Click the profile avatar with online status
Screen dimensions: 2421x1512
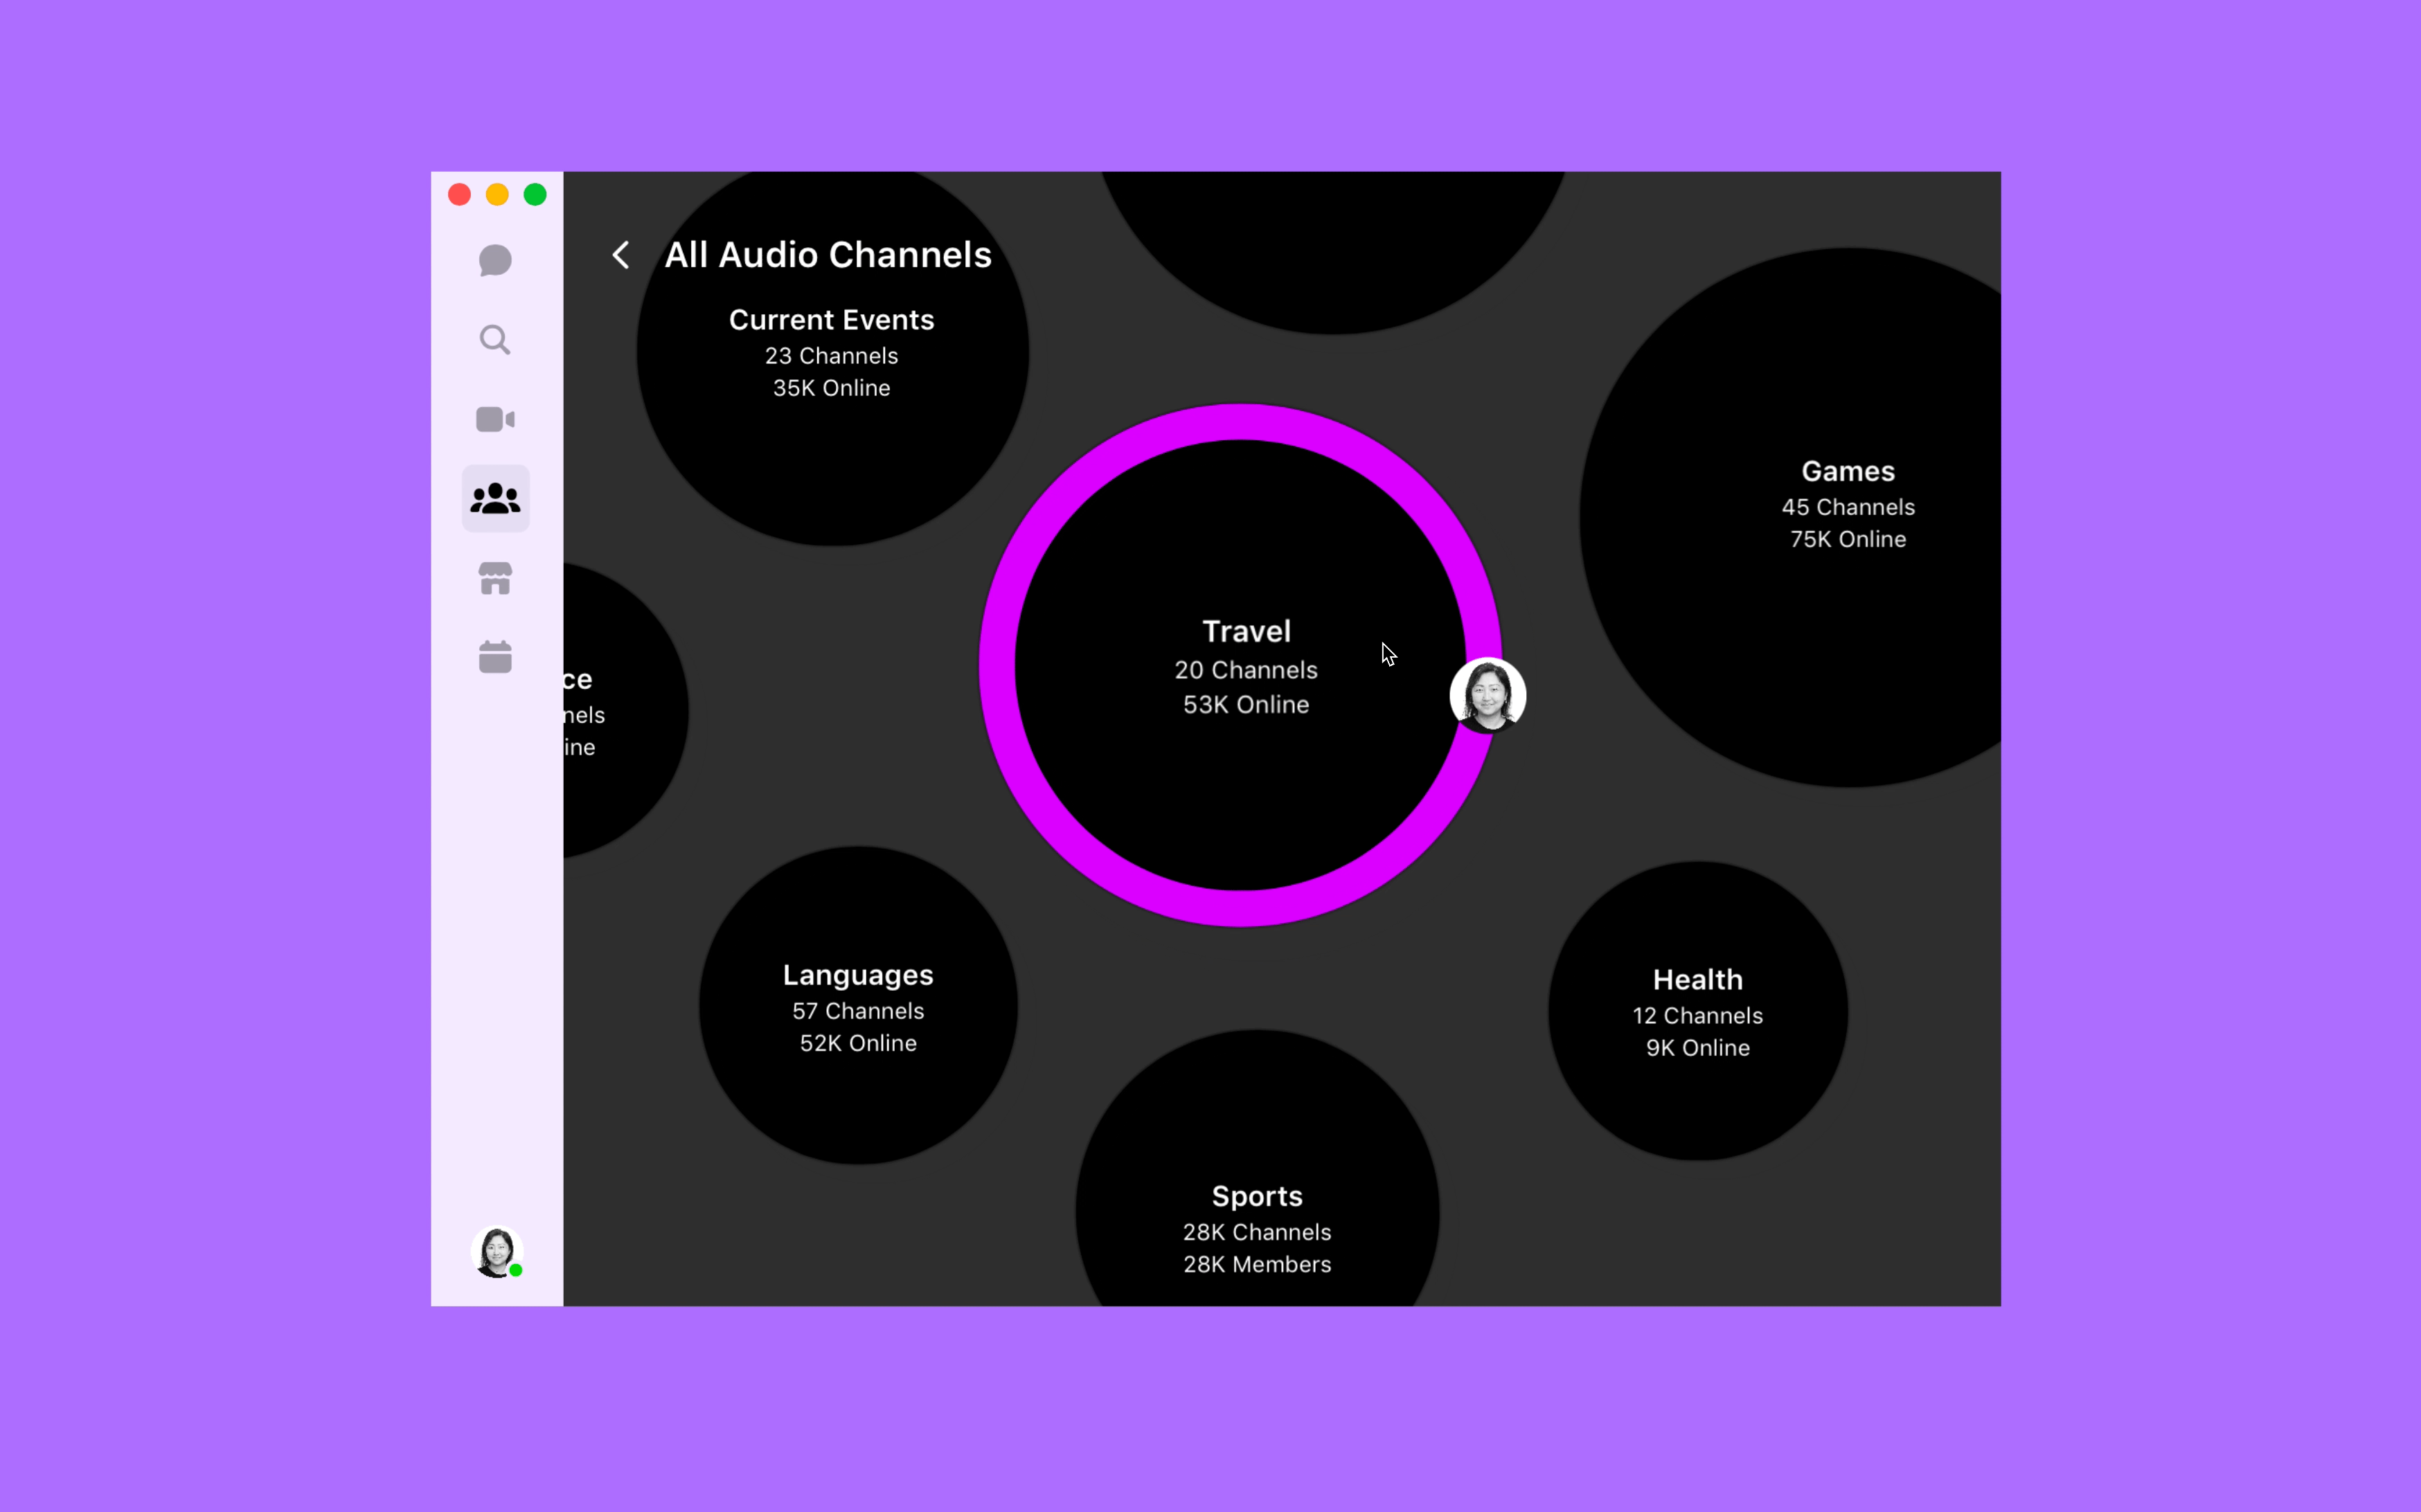(x=496, y=1251)
